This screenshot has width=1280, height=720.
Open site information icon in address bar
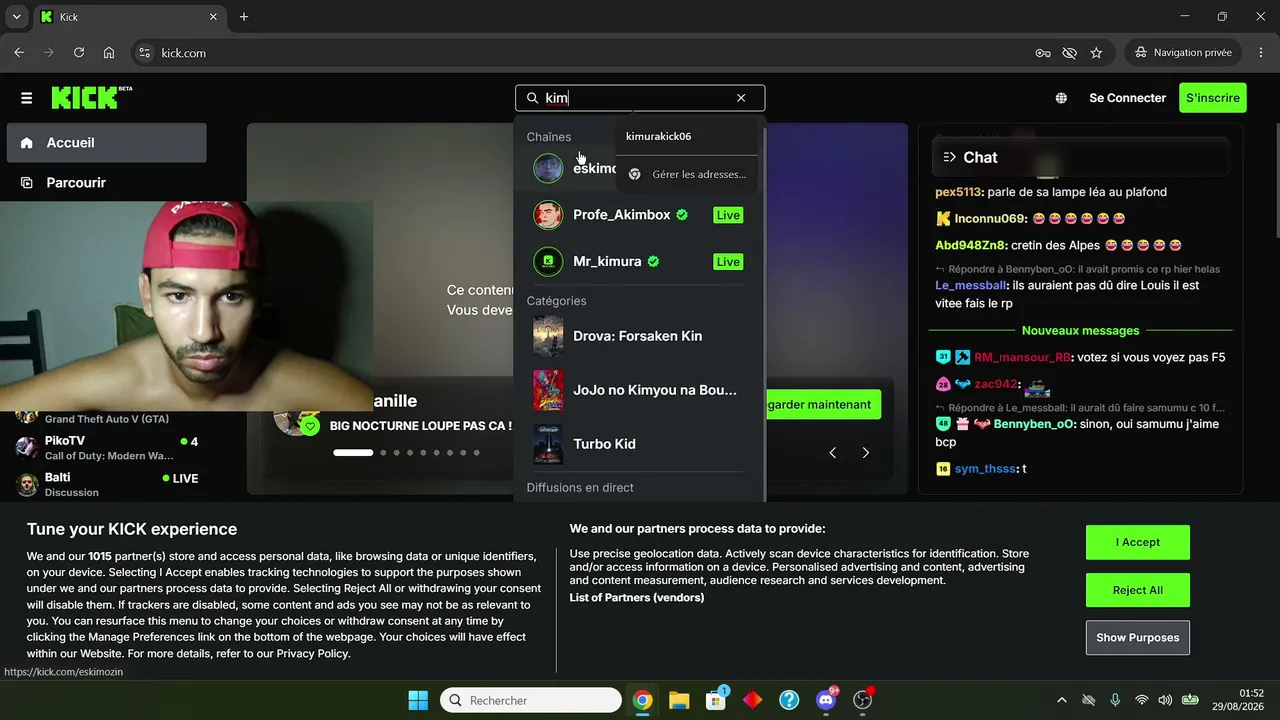click(144, 53)
